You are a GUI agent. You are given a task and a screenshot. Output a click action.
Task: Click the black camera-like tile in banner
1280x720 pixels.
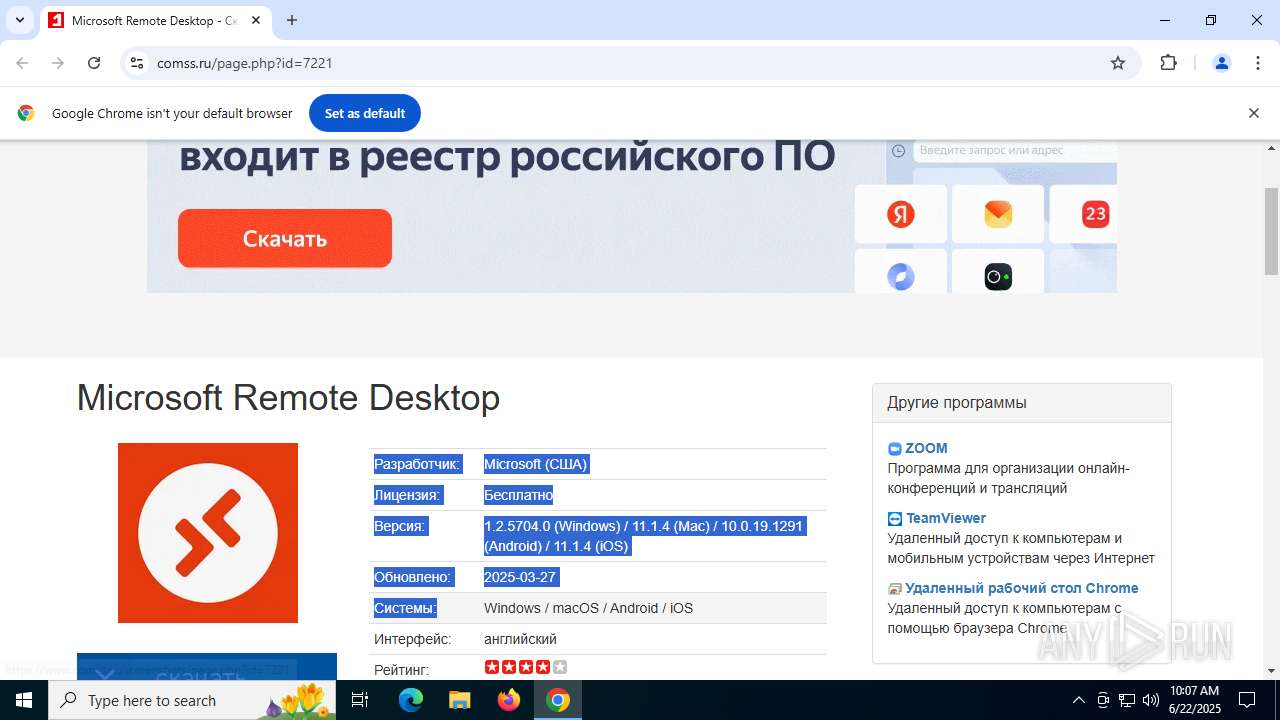998,275
